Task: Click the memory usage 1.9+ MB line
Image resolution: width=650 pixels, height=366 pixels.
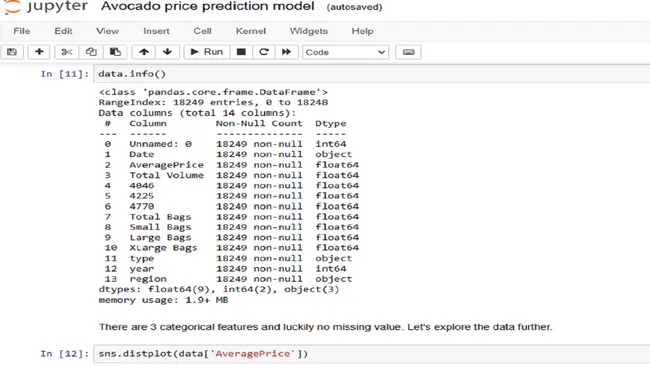Action: click(x=163, y=300)
